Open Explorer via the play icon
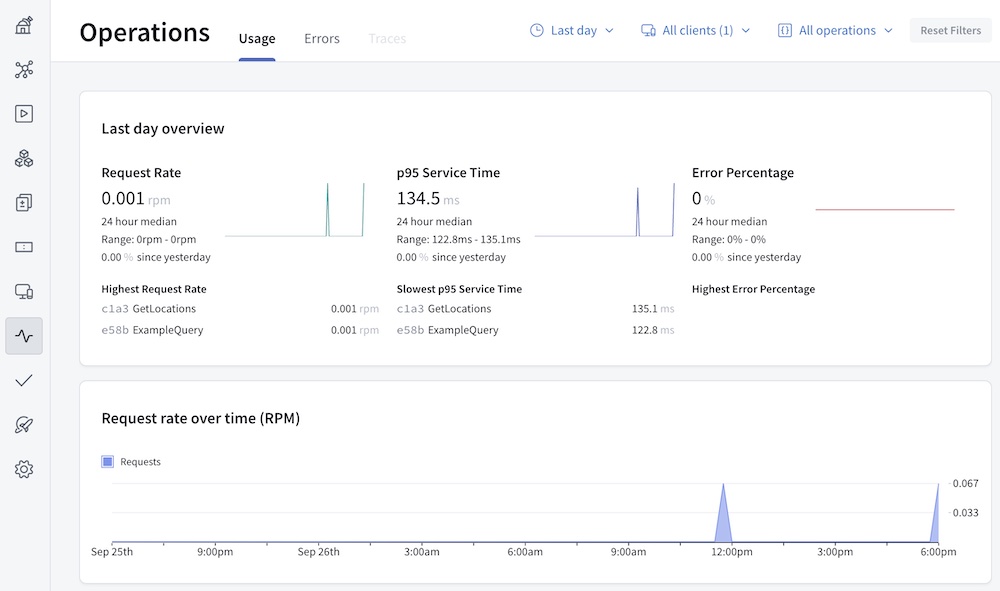This screenshot has height=591, width=1000. (x=24, y=114)
